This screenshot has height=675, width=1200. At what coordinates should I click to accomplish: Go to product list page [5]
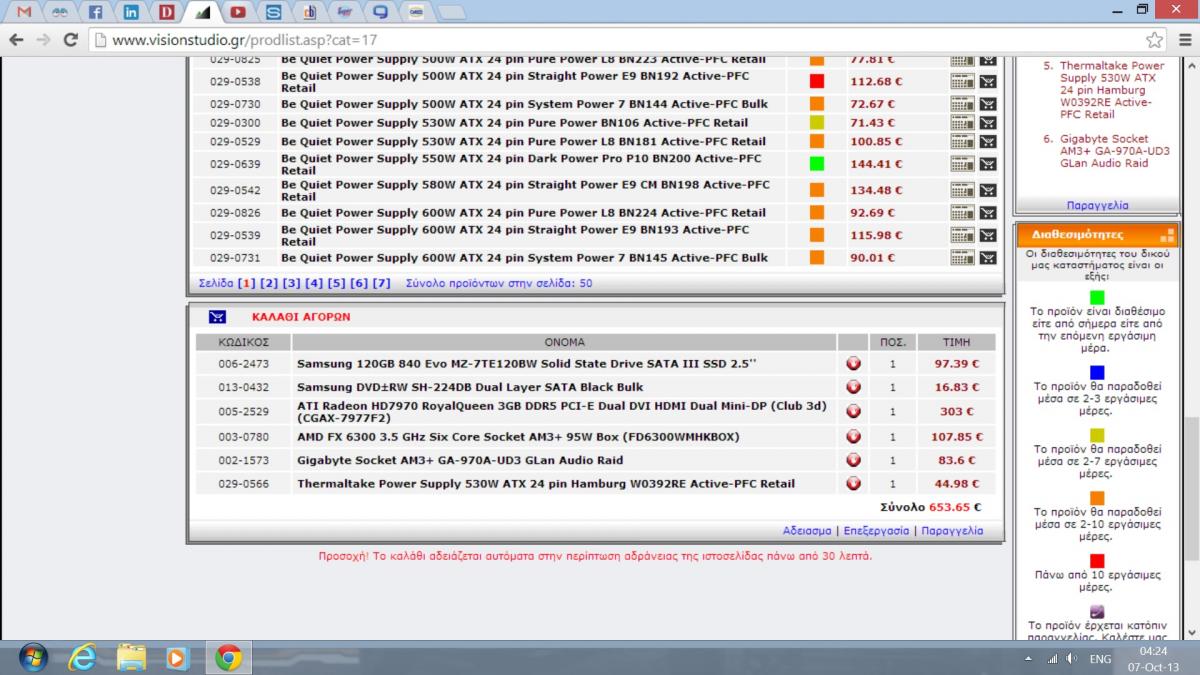click(x=336, y=283)
